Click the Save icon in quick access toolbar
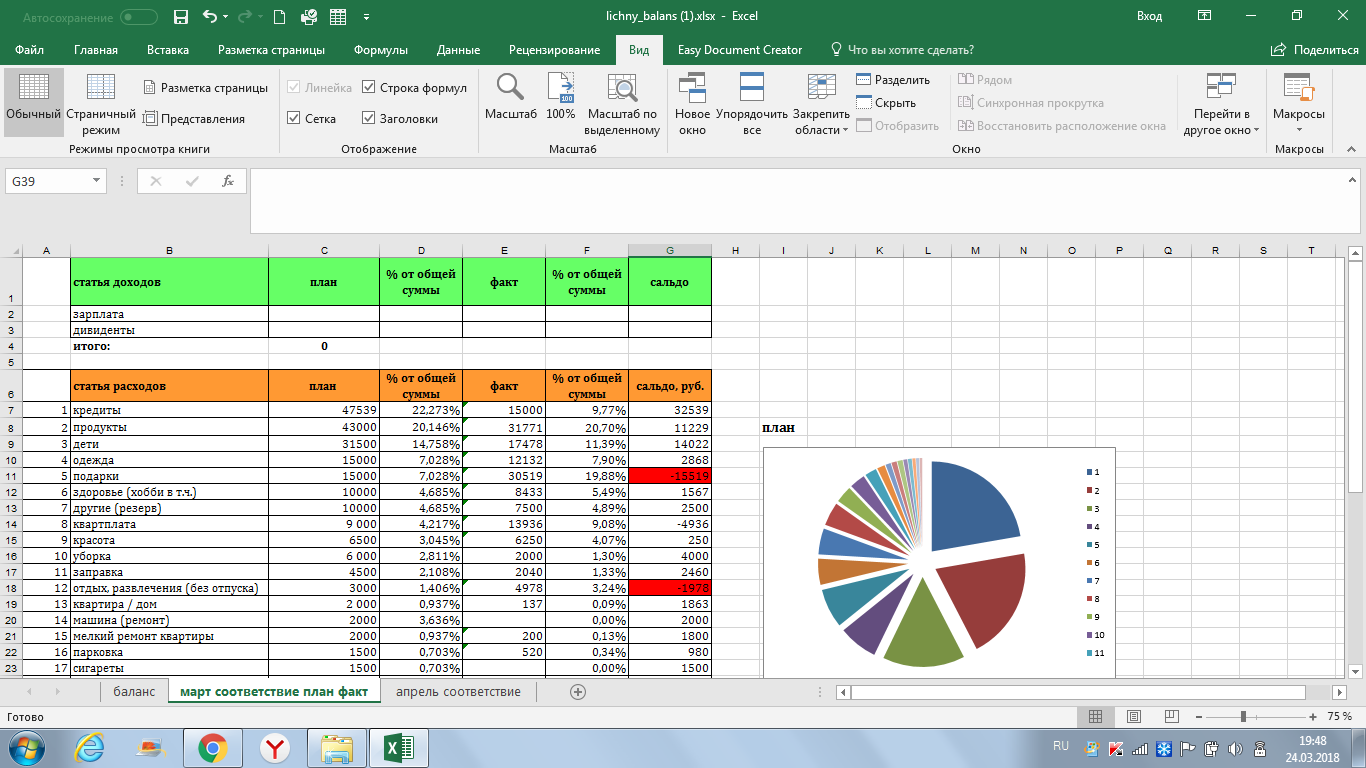Screen dimensions: 1366x768 tap(181, 17)
